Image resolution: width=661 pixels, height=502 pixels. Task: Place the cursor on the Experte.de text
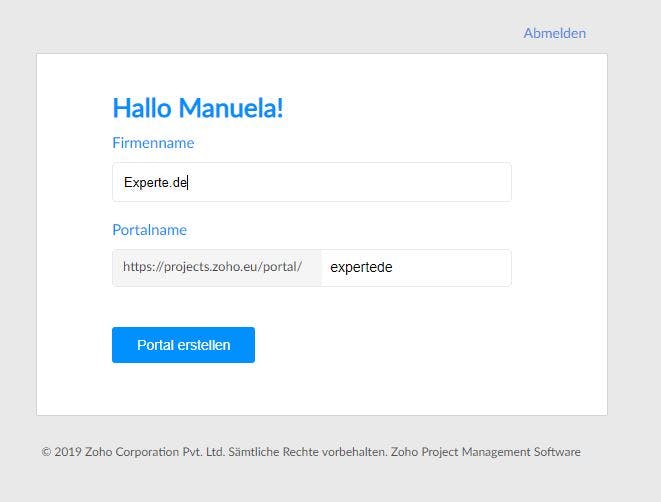click(x=155, y=183)
